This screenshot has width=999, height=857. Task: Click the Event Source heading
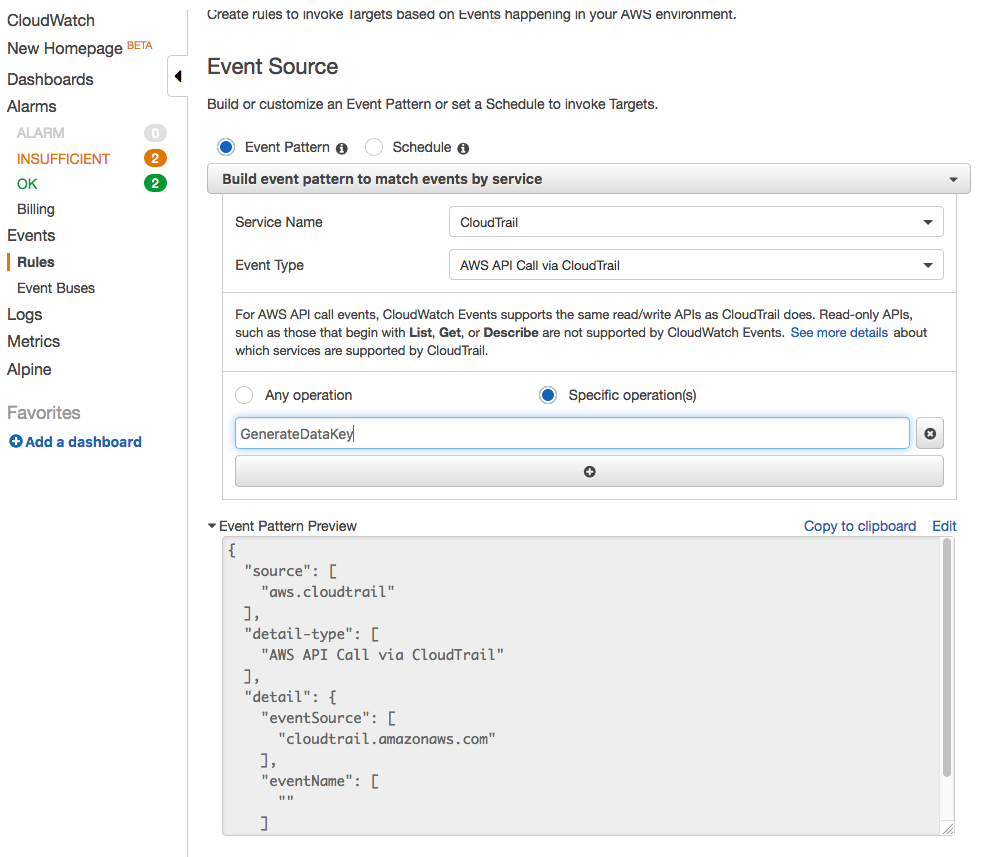(x=273, y=66)
